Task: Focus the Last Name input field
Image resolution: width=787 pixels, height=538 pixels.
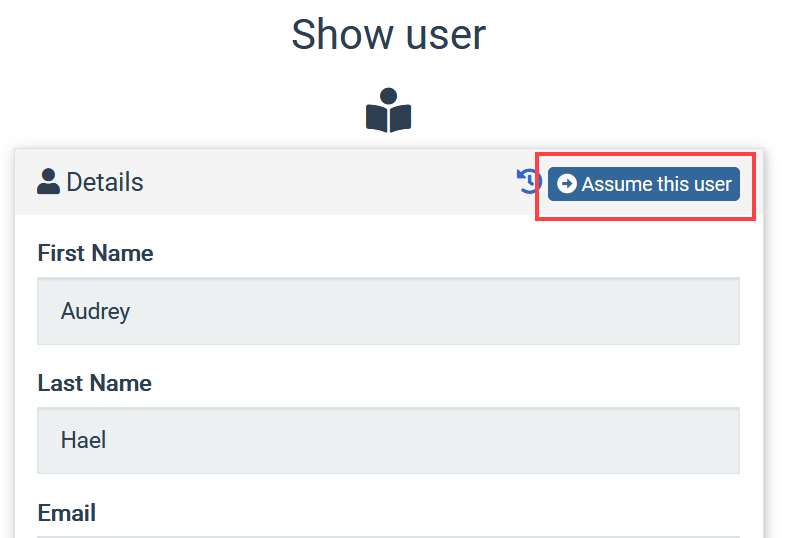Action: (x=388, y=441)
